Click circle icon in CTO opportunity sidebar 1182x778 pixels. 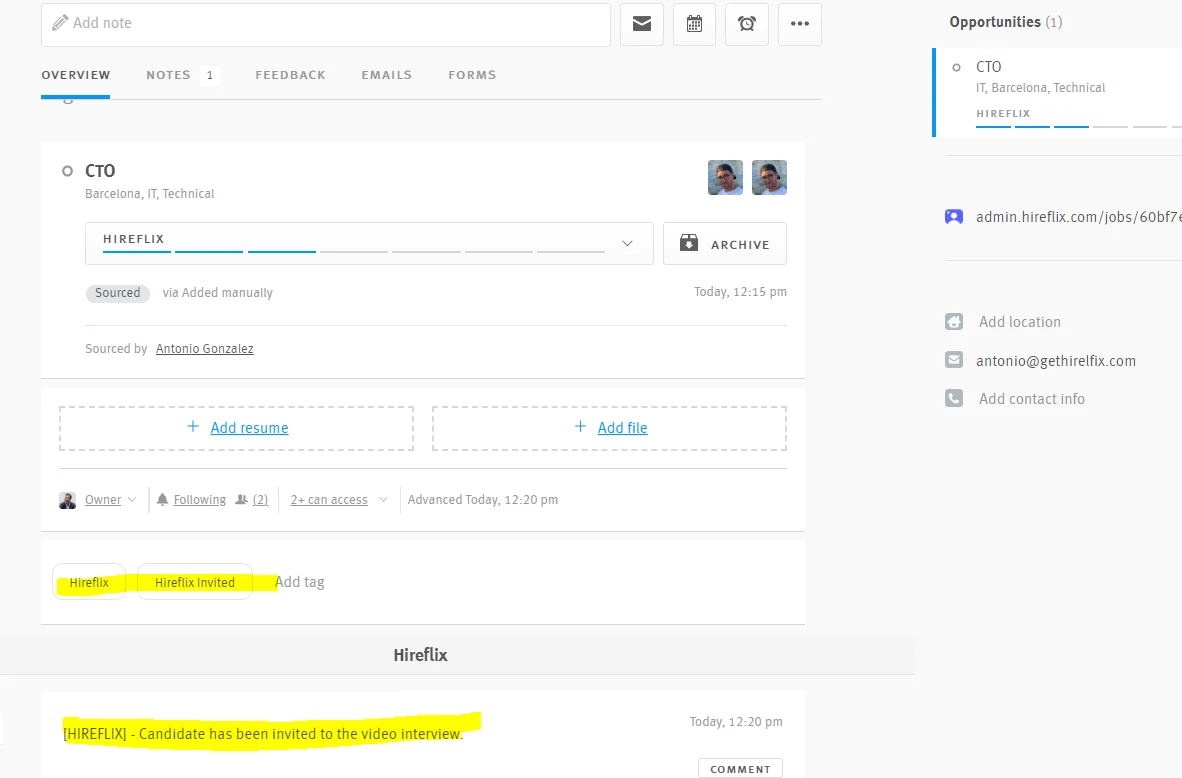(x=957, y=67)
